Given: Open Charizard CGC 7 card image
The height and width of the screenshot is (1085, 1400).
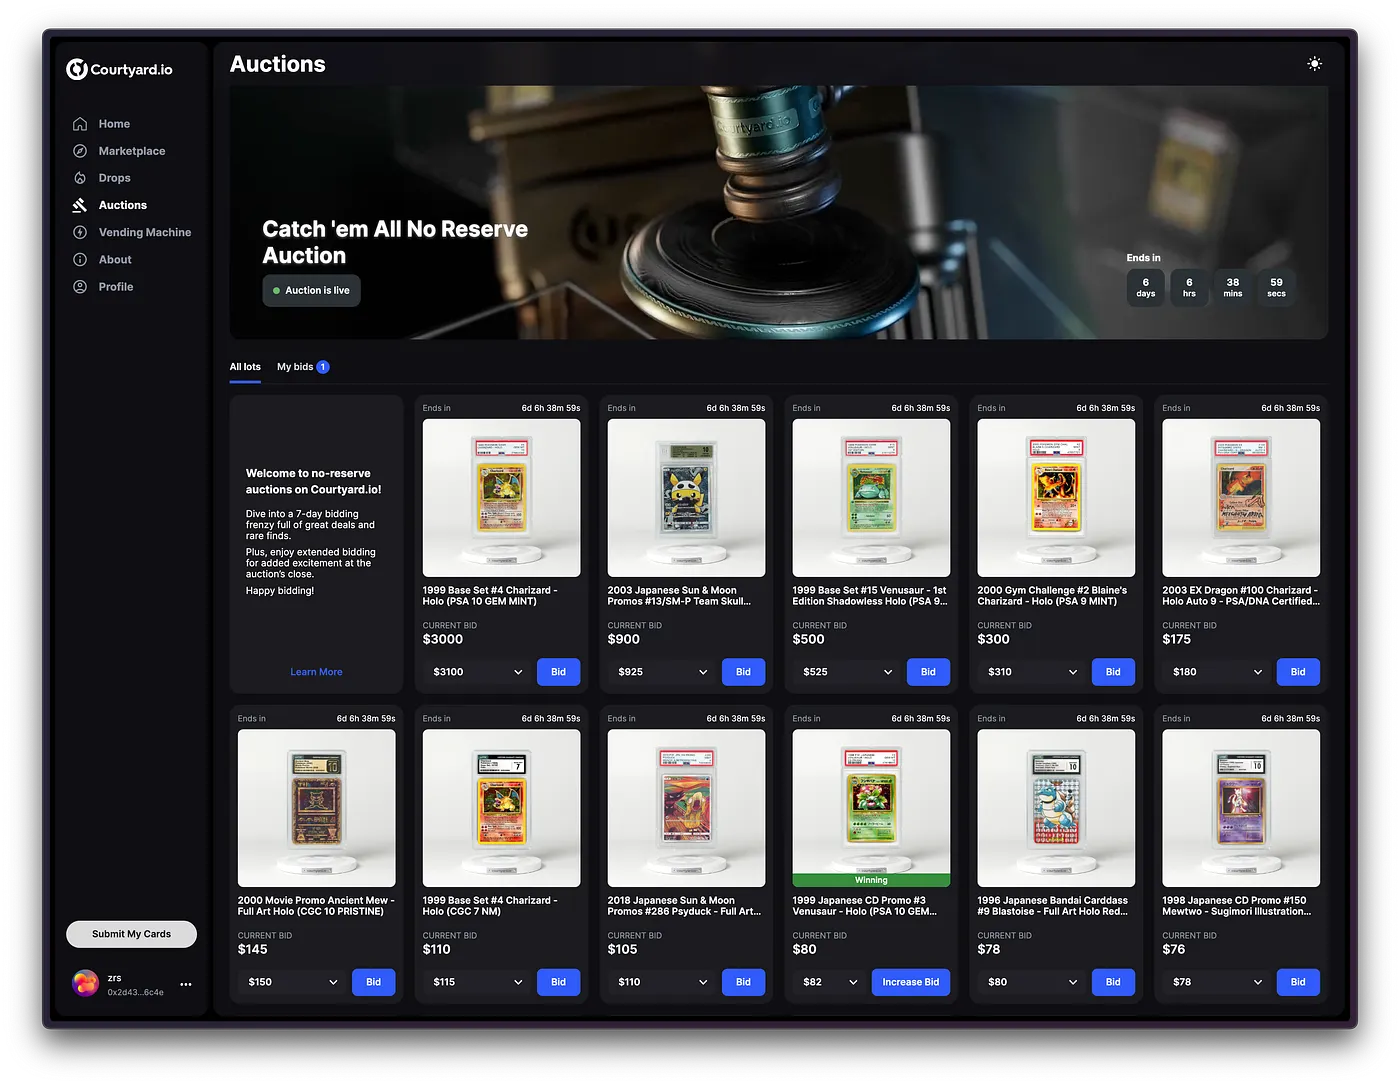Looking at the screenshot, I should (x=501, y=807).
